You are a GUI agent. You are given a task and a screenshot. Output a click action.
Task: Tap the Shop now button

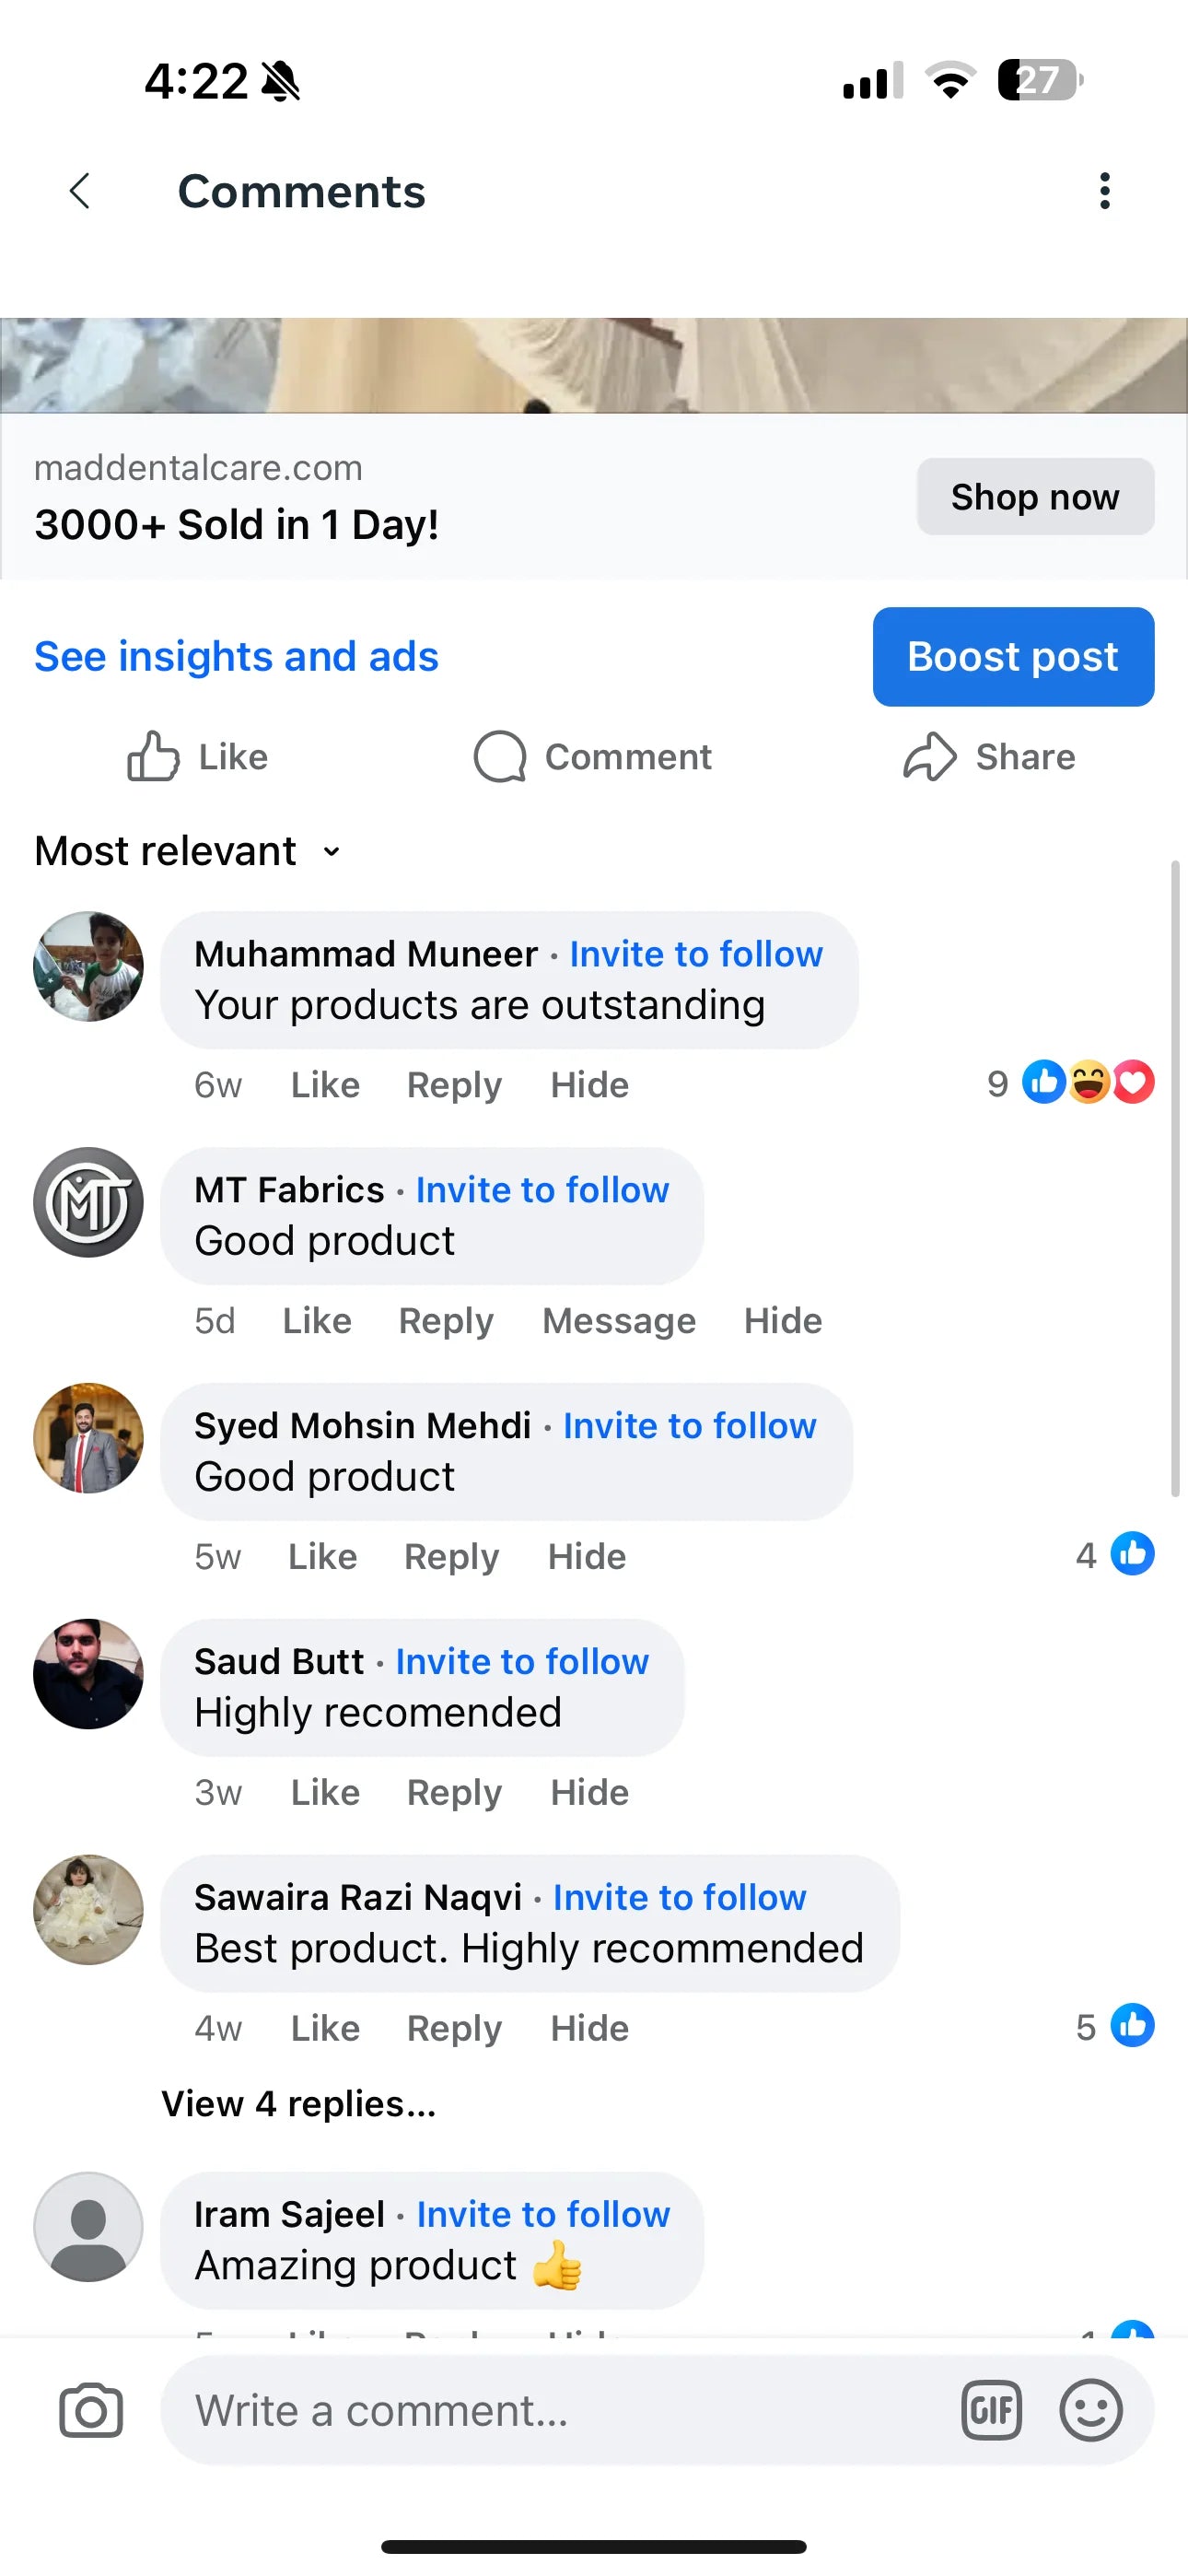1034,497
